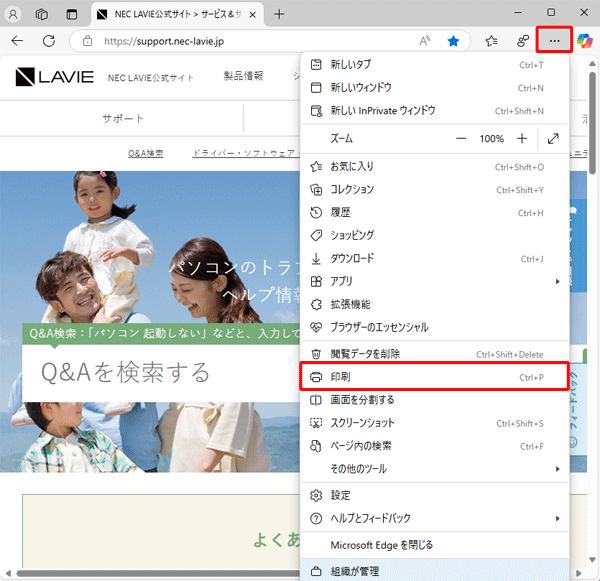Open ショッピング from the menu
Image resolution: width=600 pixels, height=581 pixels.
[x=435, y=236]
